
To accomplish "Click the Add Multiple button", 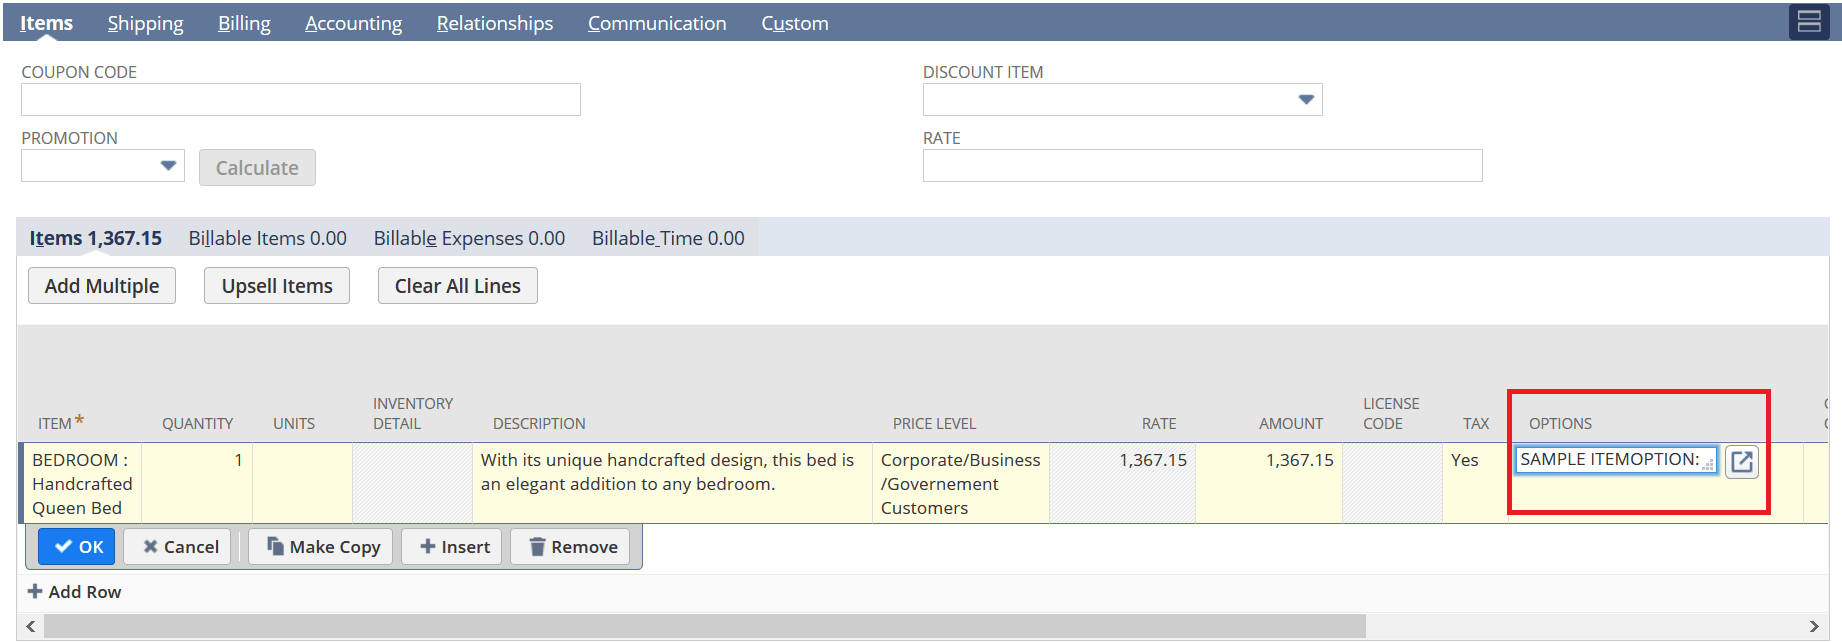I will click(x=102, y=285).
